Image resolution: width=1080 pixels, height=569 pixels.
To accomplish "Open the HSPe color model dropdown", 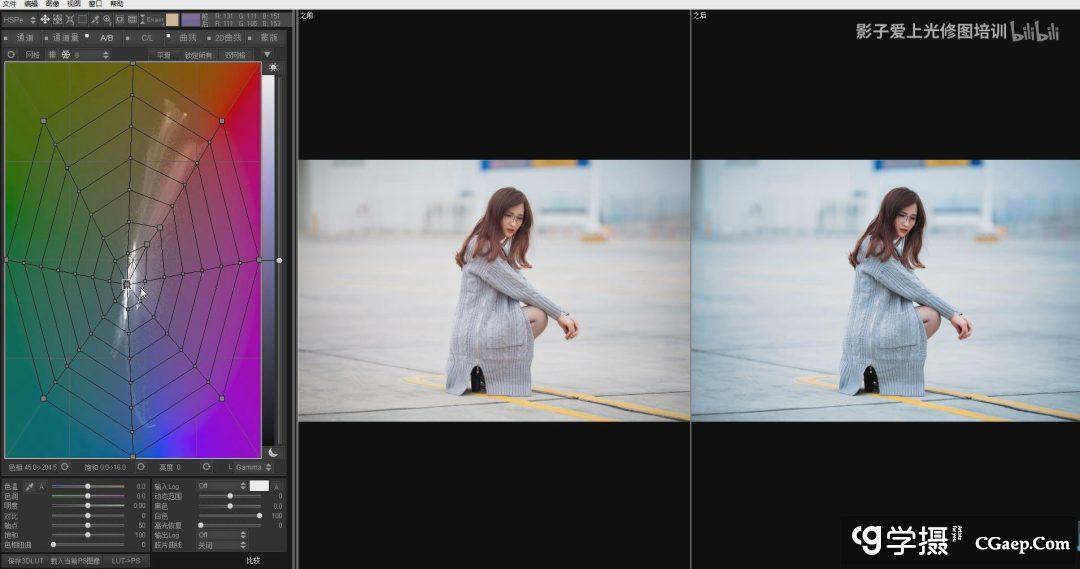I will (19, 19).
